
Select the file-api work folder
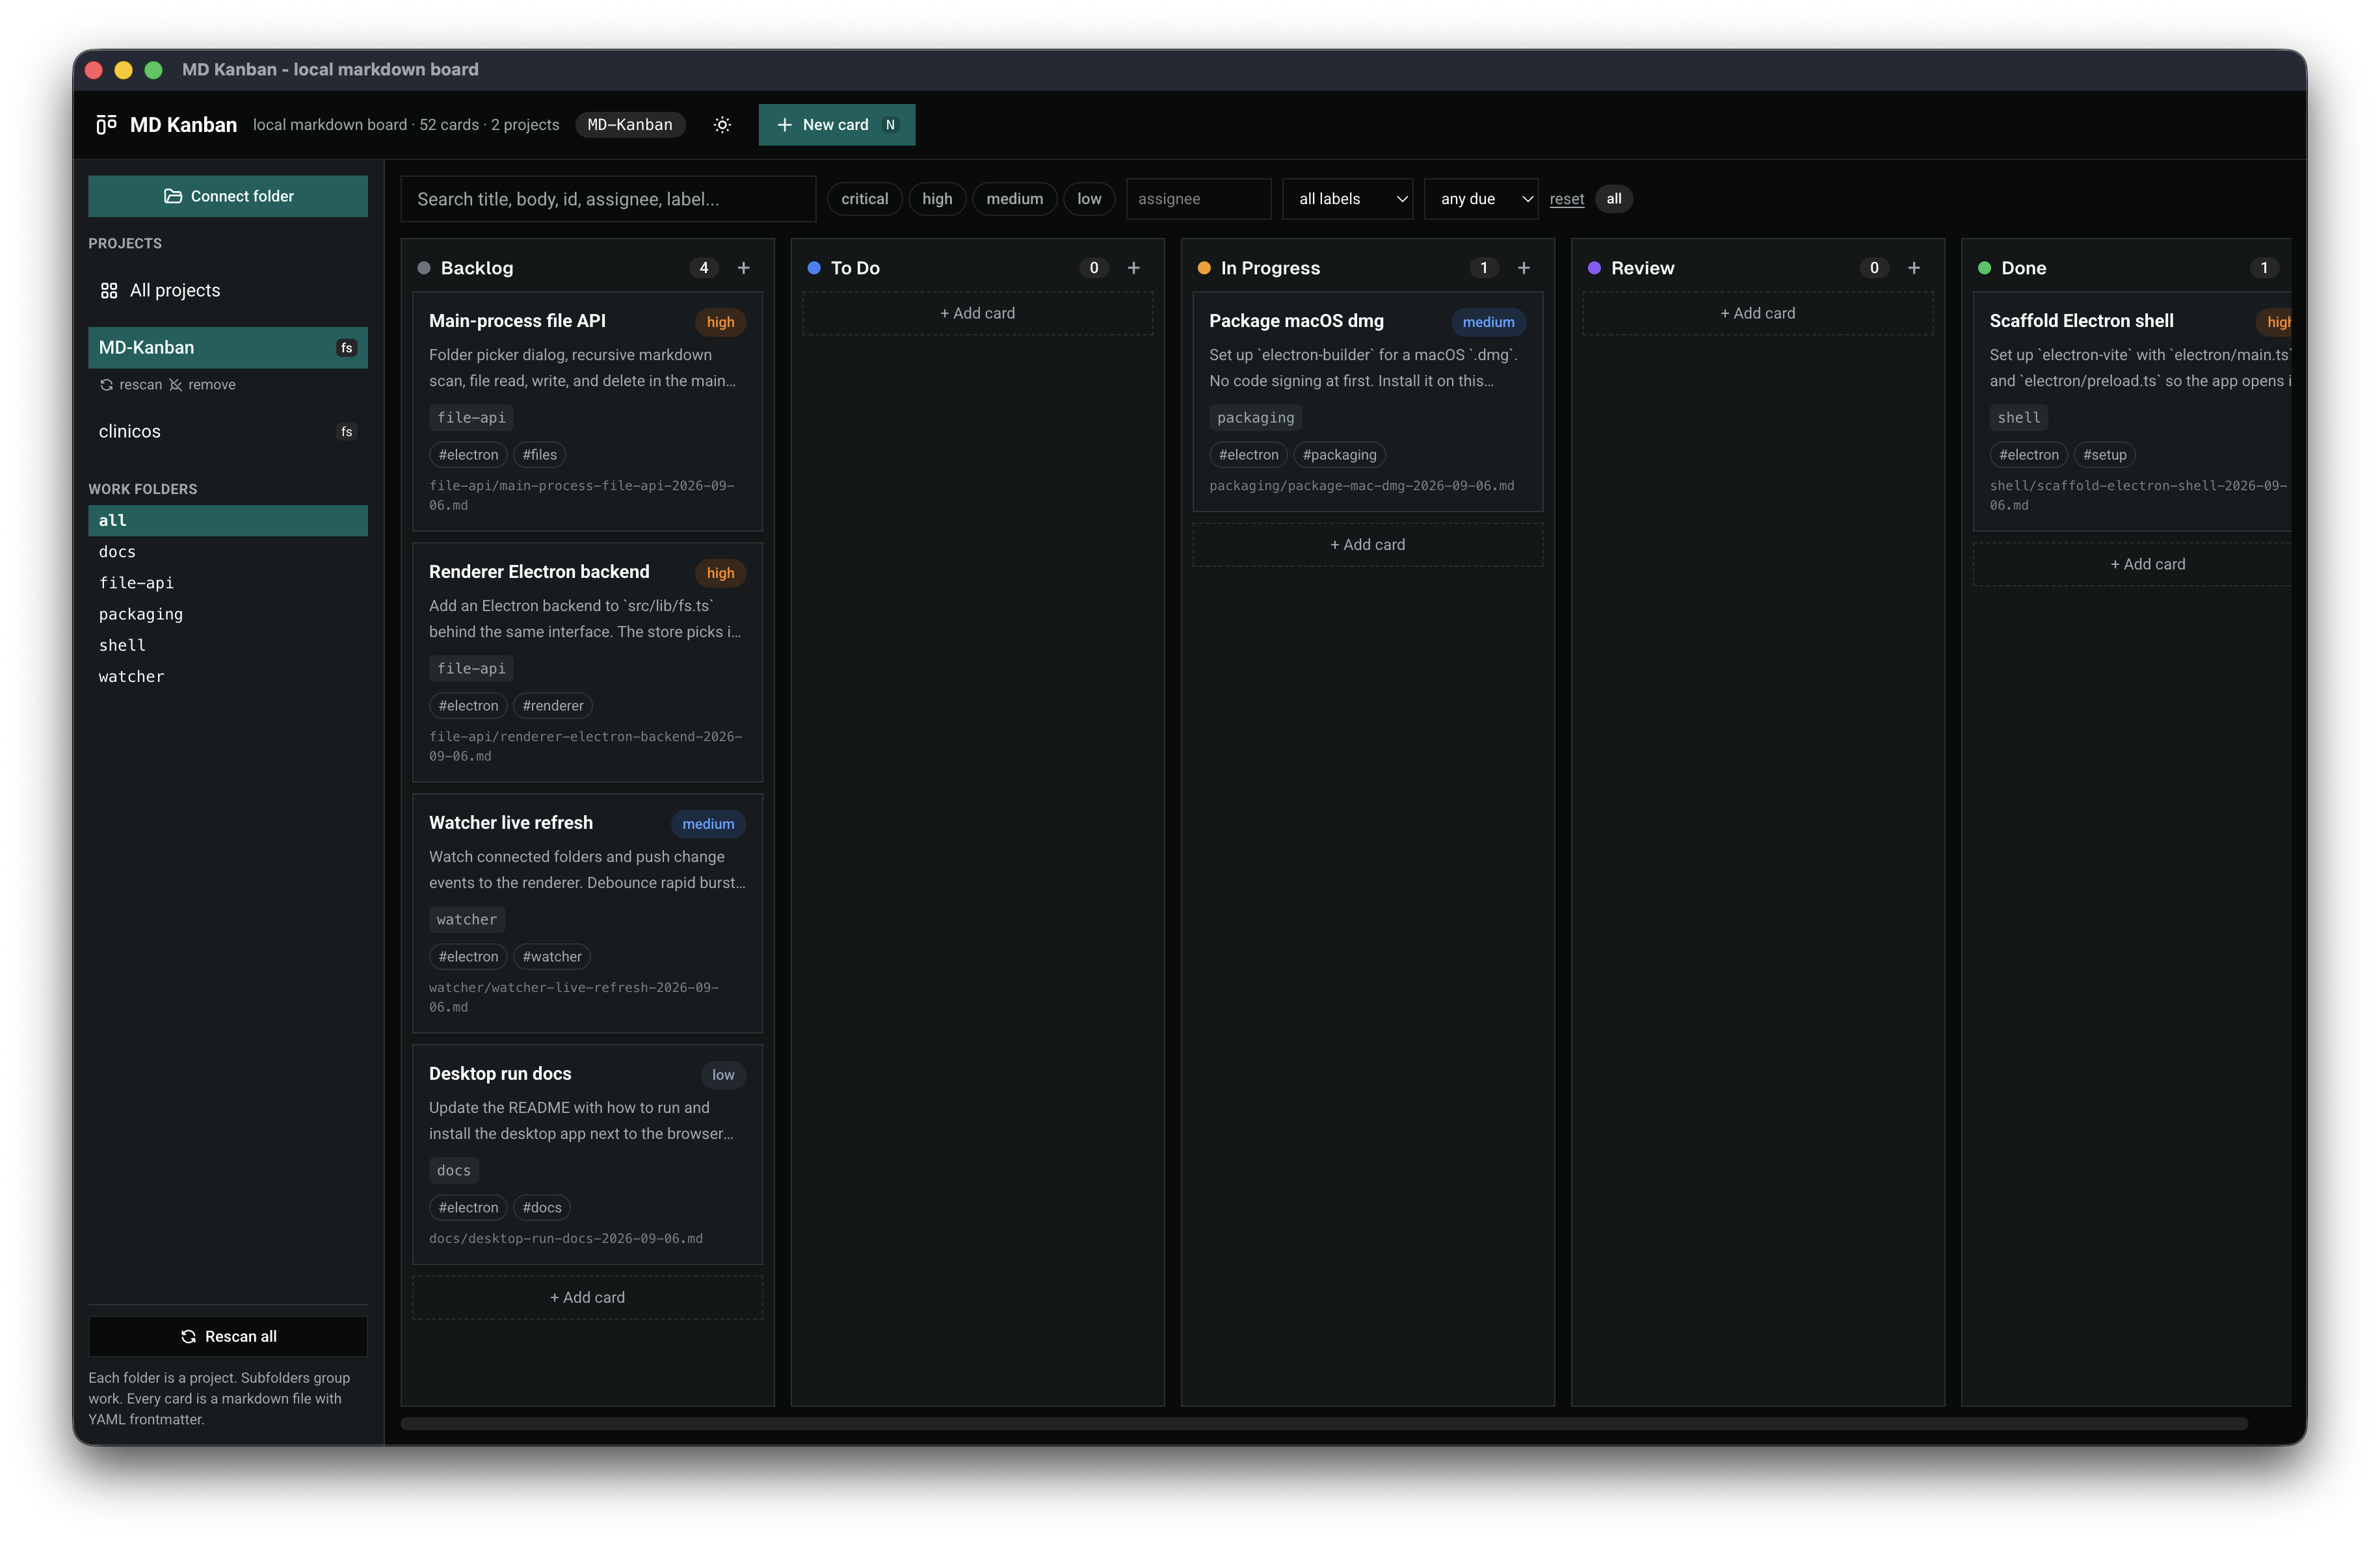(x=228, y=583)
